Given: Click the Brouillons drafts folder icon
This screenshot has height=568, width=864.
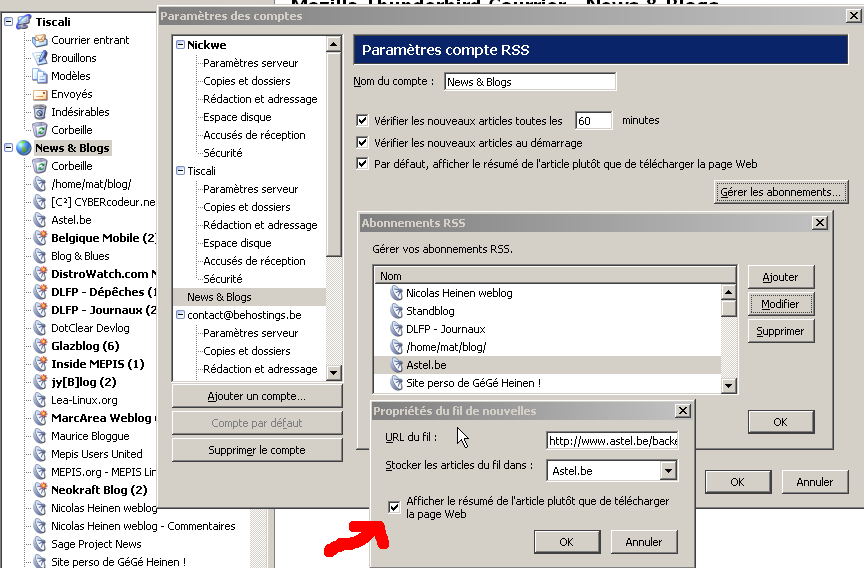Looking at the screenshot, I should click(x=40, y=58).
